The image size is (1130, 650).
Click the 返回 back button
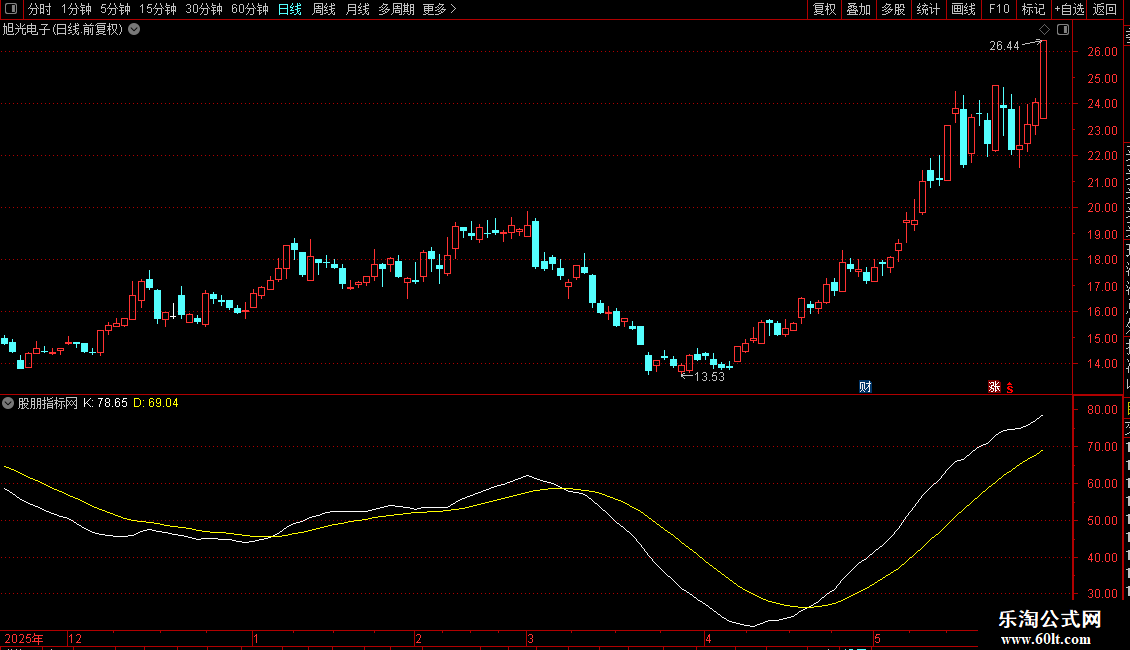point(1105,9)
